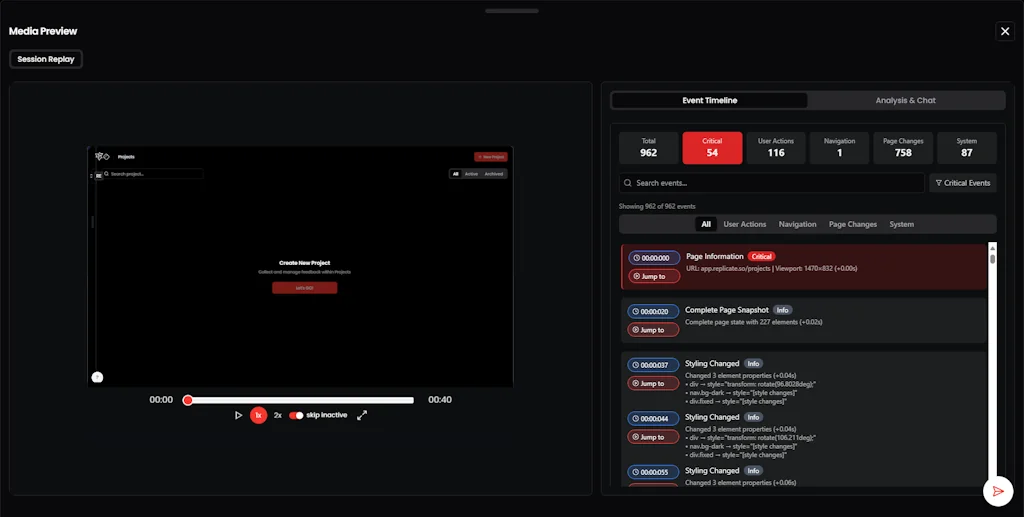Click the red send arrow floating button

coord(998,492)
